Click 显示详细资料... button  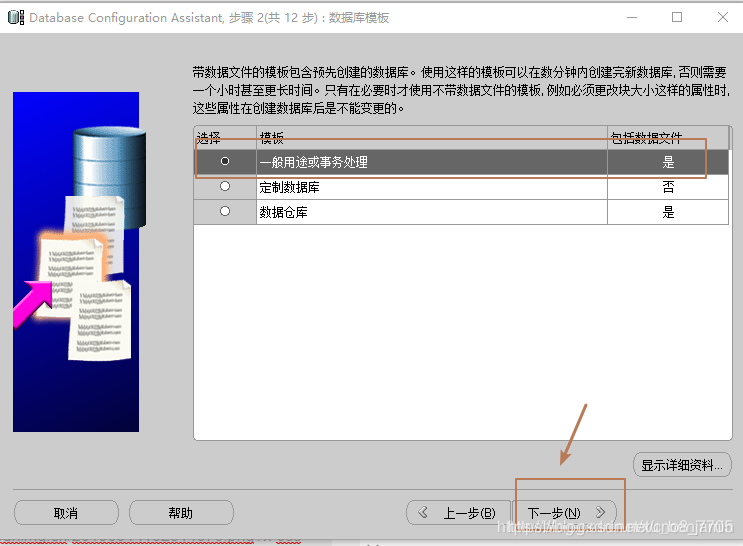coord(682,465)
